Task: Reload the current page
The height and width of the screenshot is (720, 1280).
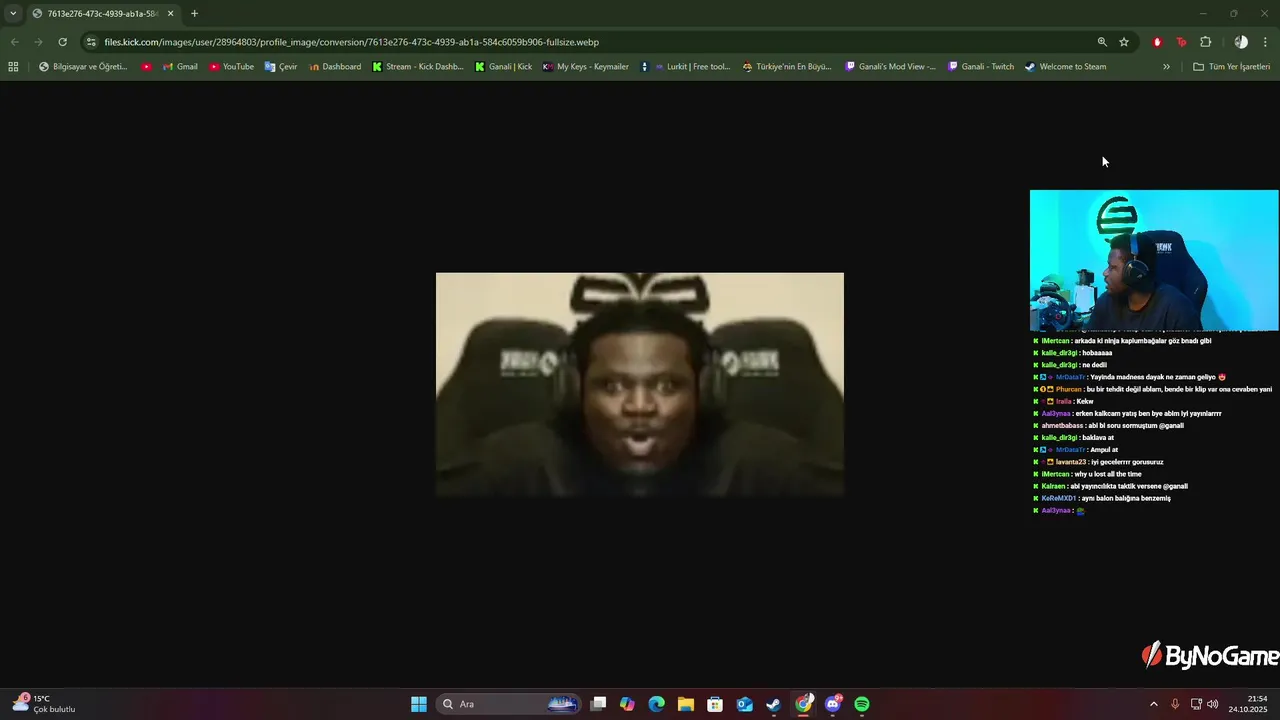Action: point(62,42)
